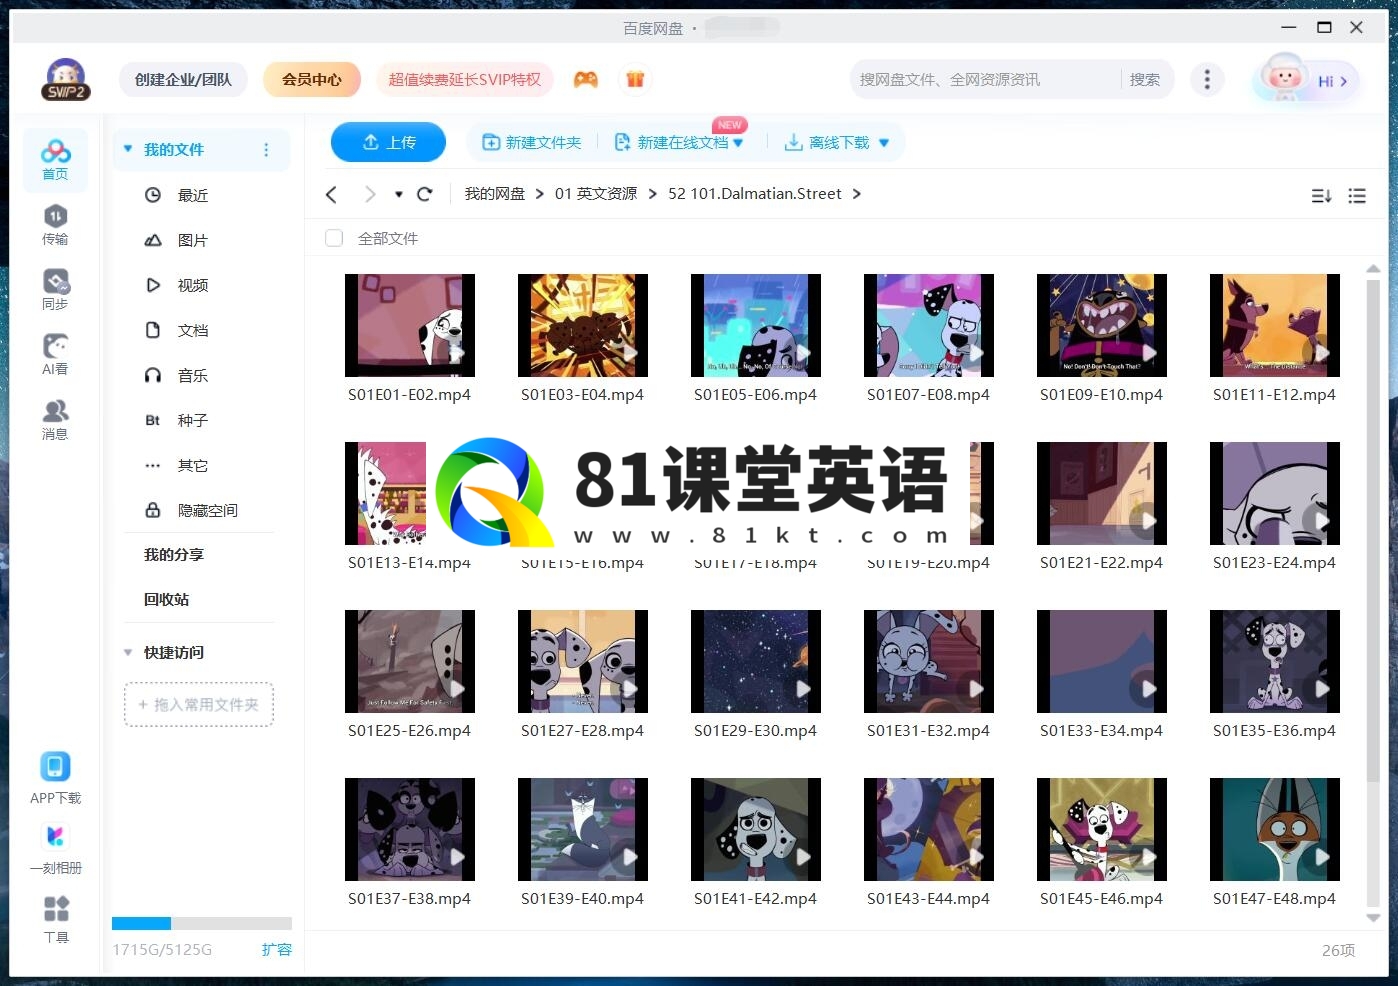Click the game controller icon
Image resolution: width=1398 pixels, height=986 pixels.
click(x=586, y=79)
